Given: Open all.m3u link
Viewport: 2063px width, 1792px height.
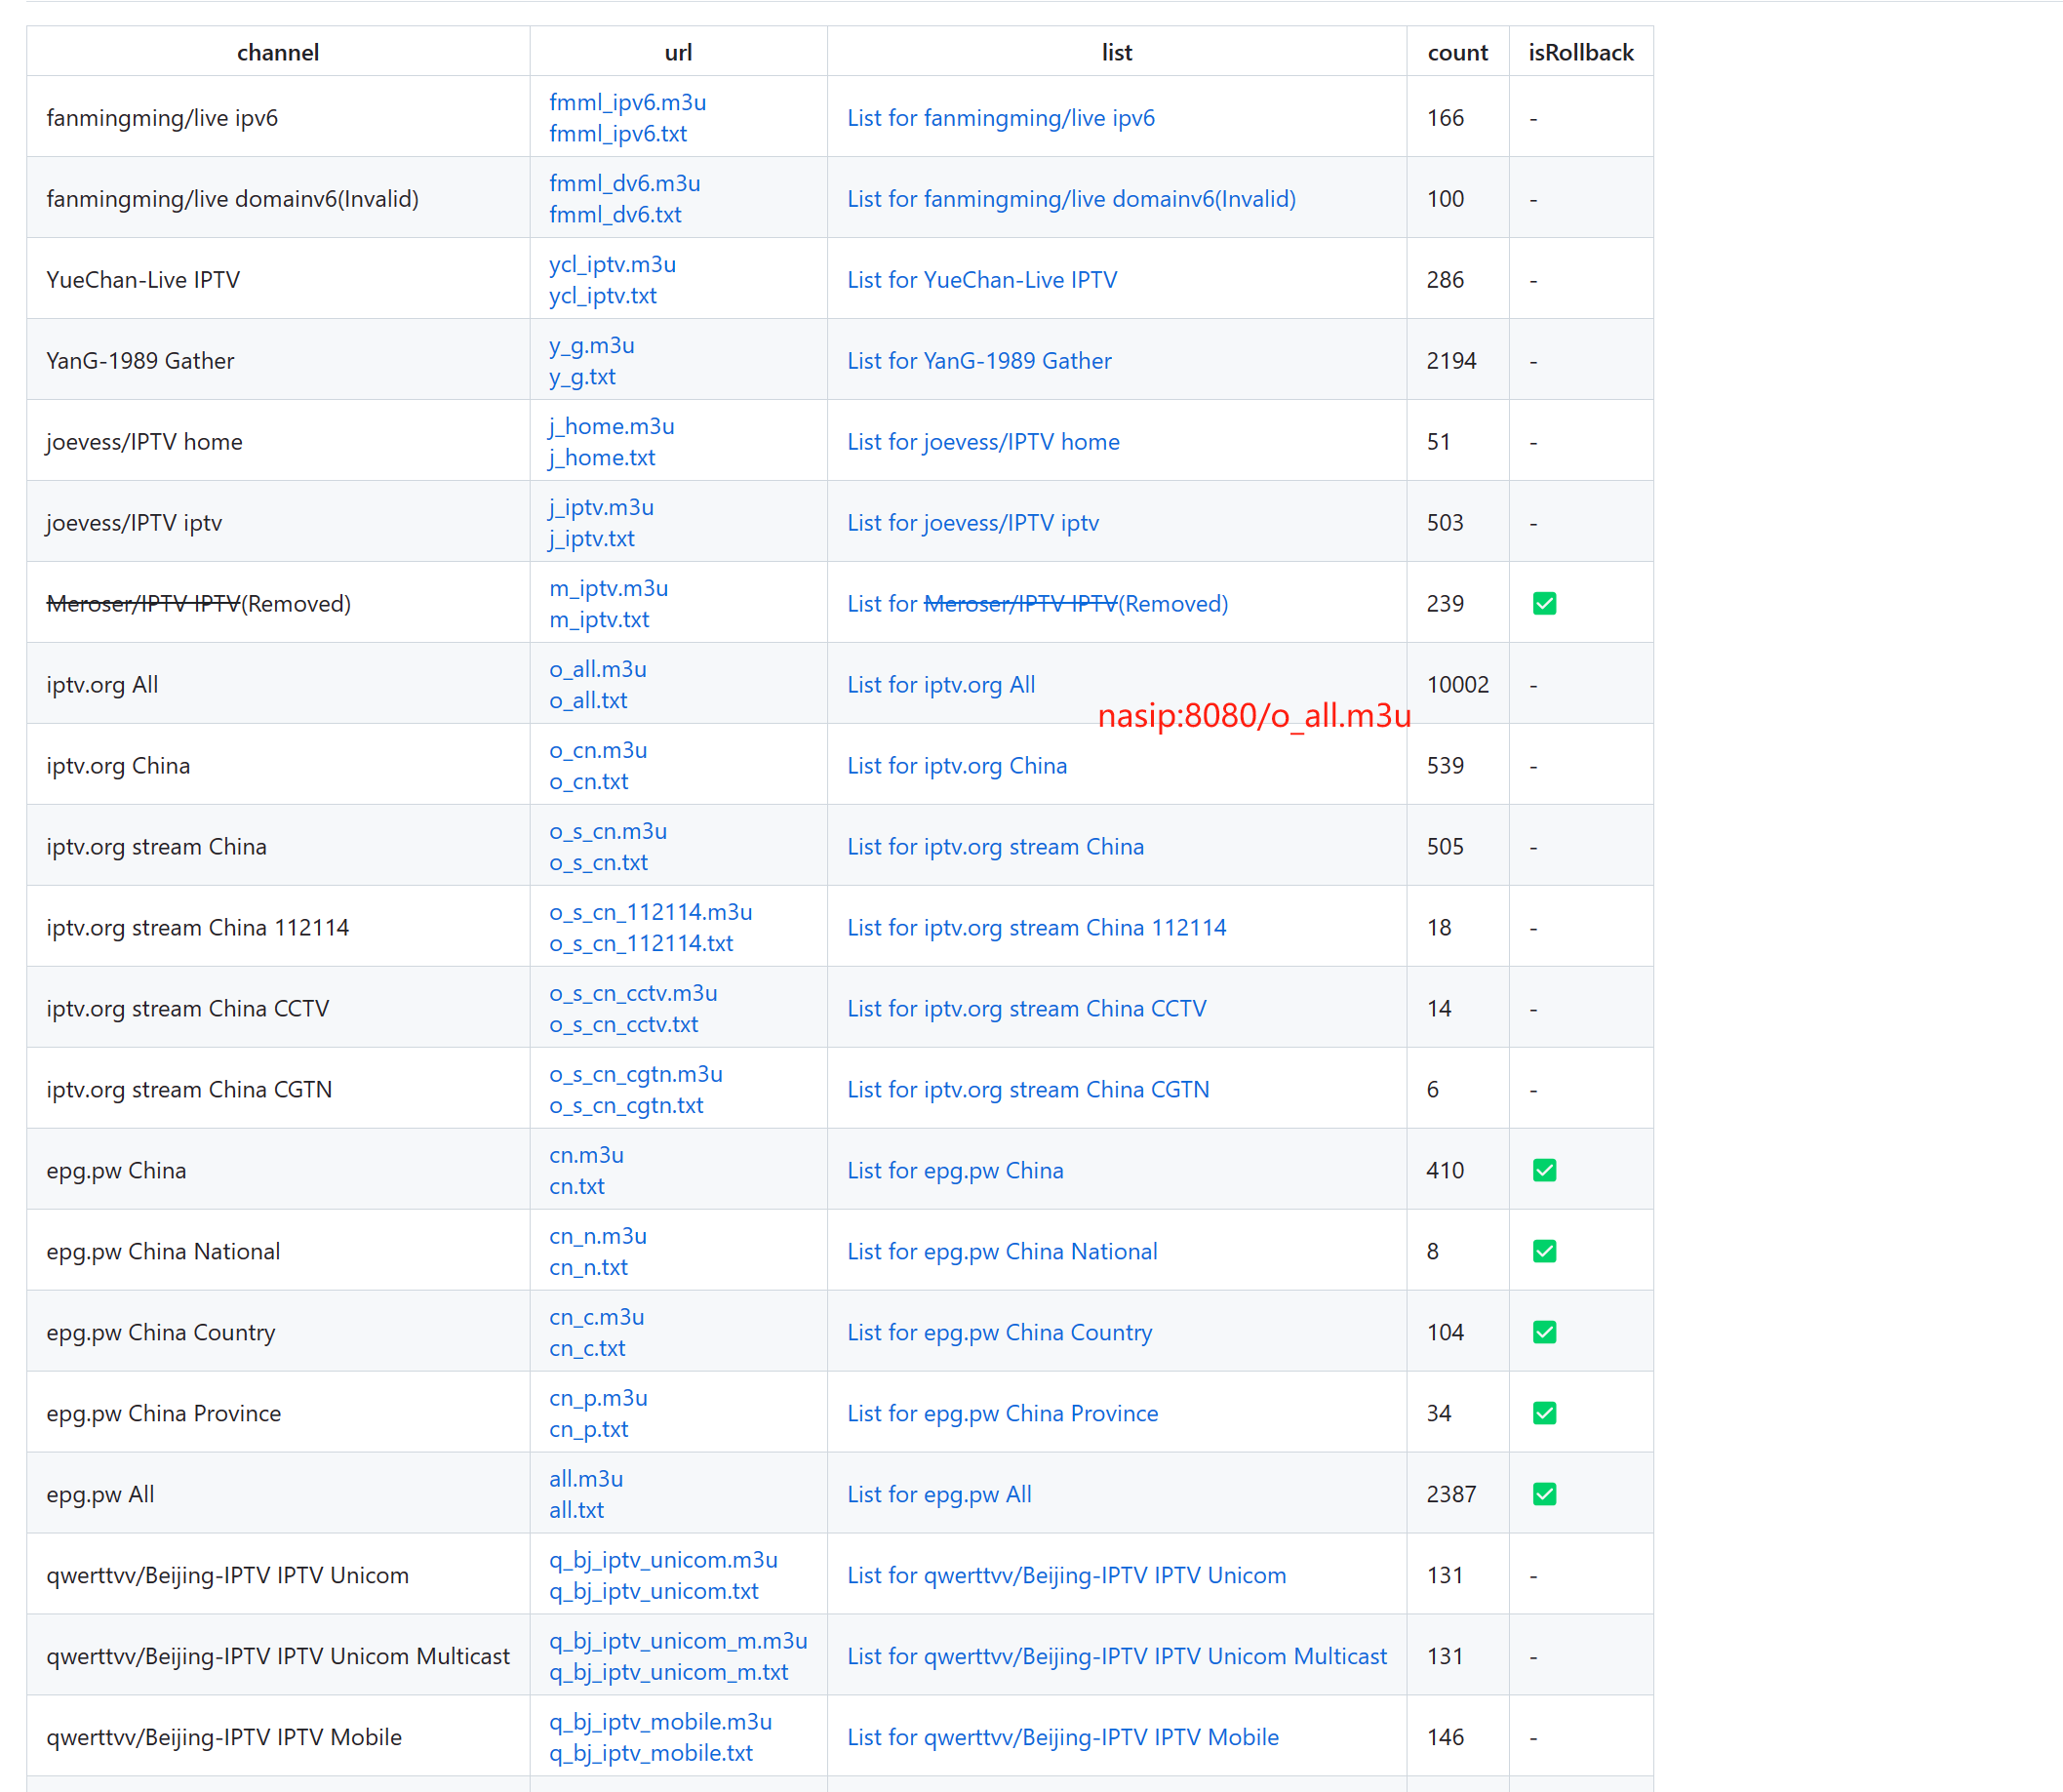Looking at the screenshot, I should (x=586, y=1479).
